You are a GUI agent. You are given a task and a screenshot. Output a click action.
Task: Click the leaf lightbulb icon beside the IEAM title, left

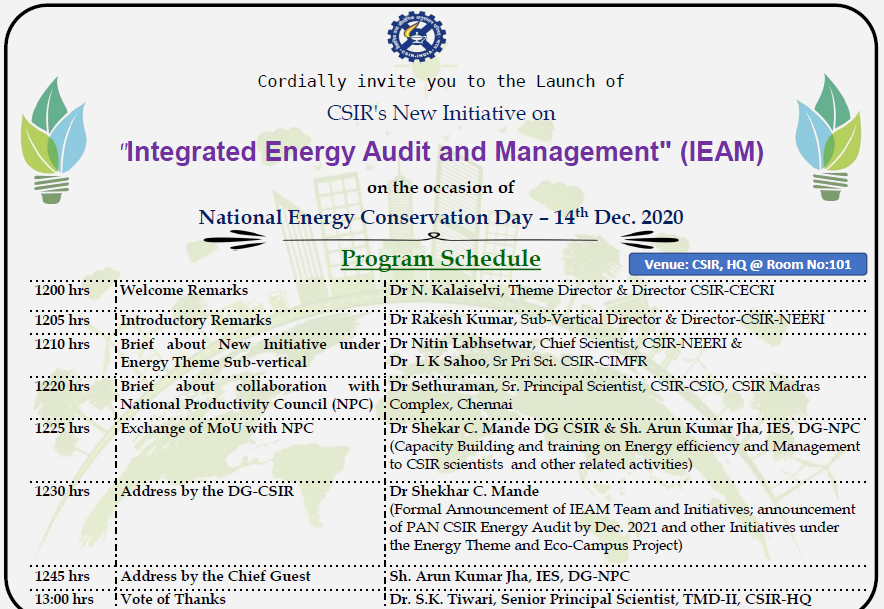point(53,140)
